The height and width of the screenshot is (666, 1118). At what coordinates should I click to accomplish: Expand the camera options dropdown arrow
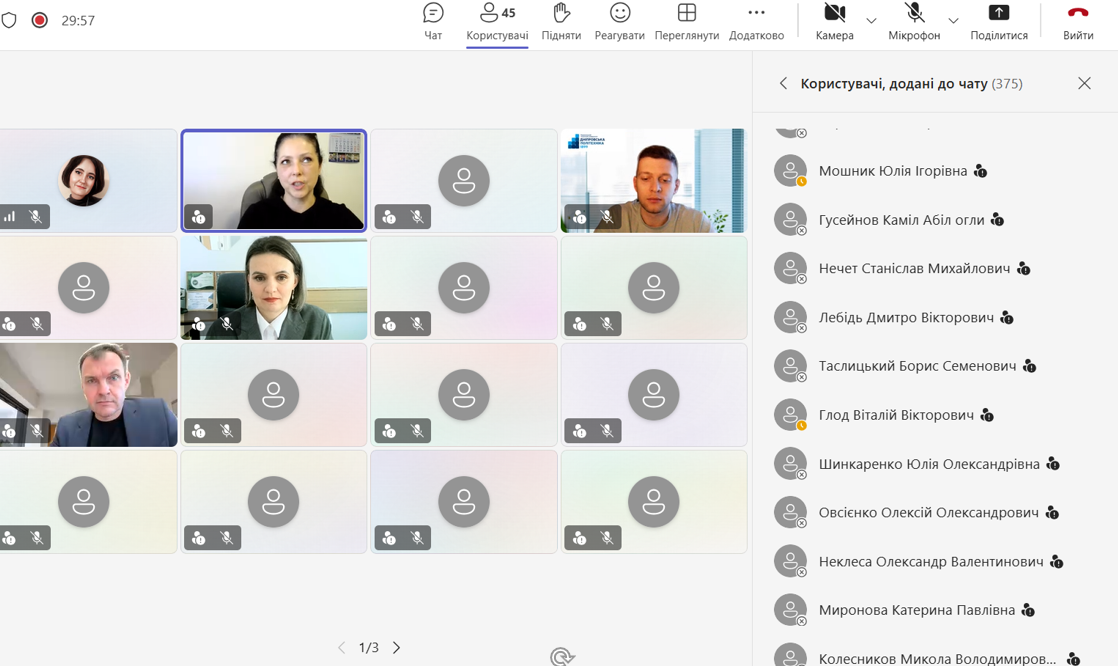871,21
